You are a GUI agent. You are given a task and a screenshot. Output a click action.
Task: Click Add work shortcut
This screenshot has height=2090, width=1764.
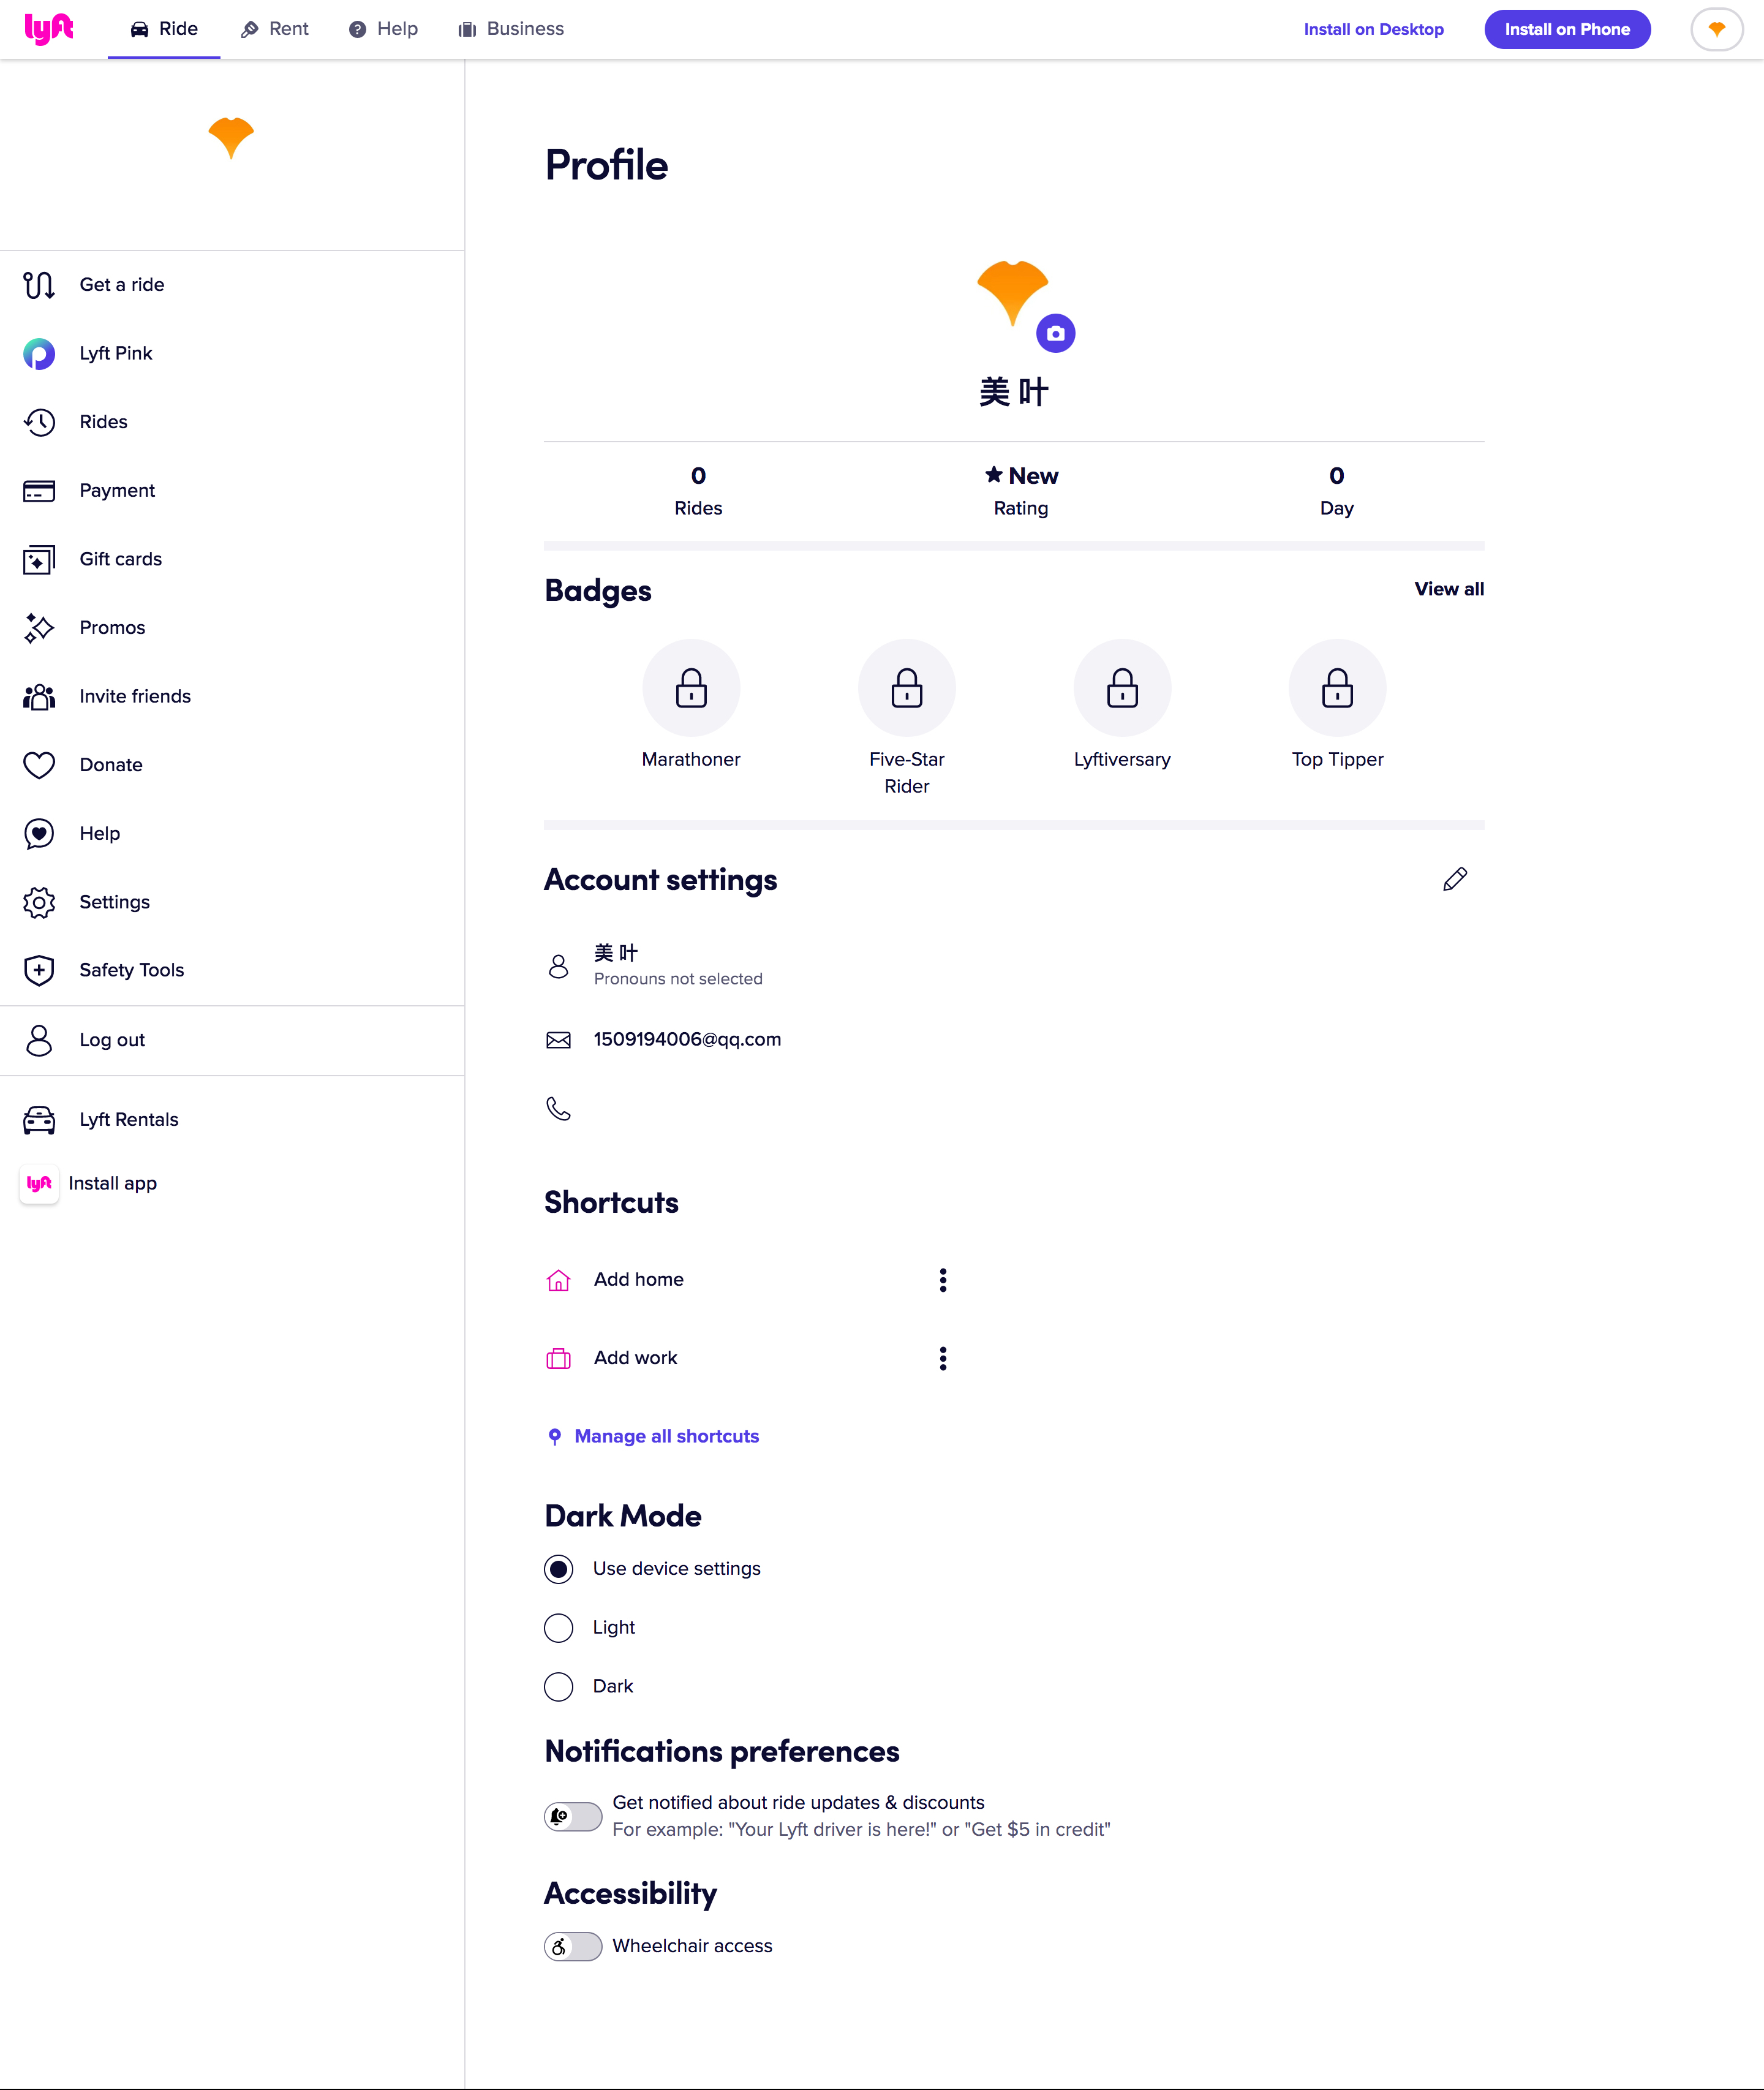(x=635, y=1358)
